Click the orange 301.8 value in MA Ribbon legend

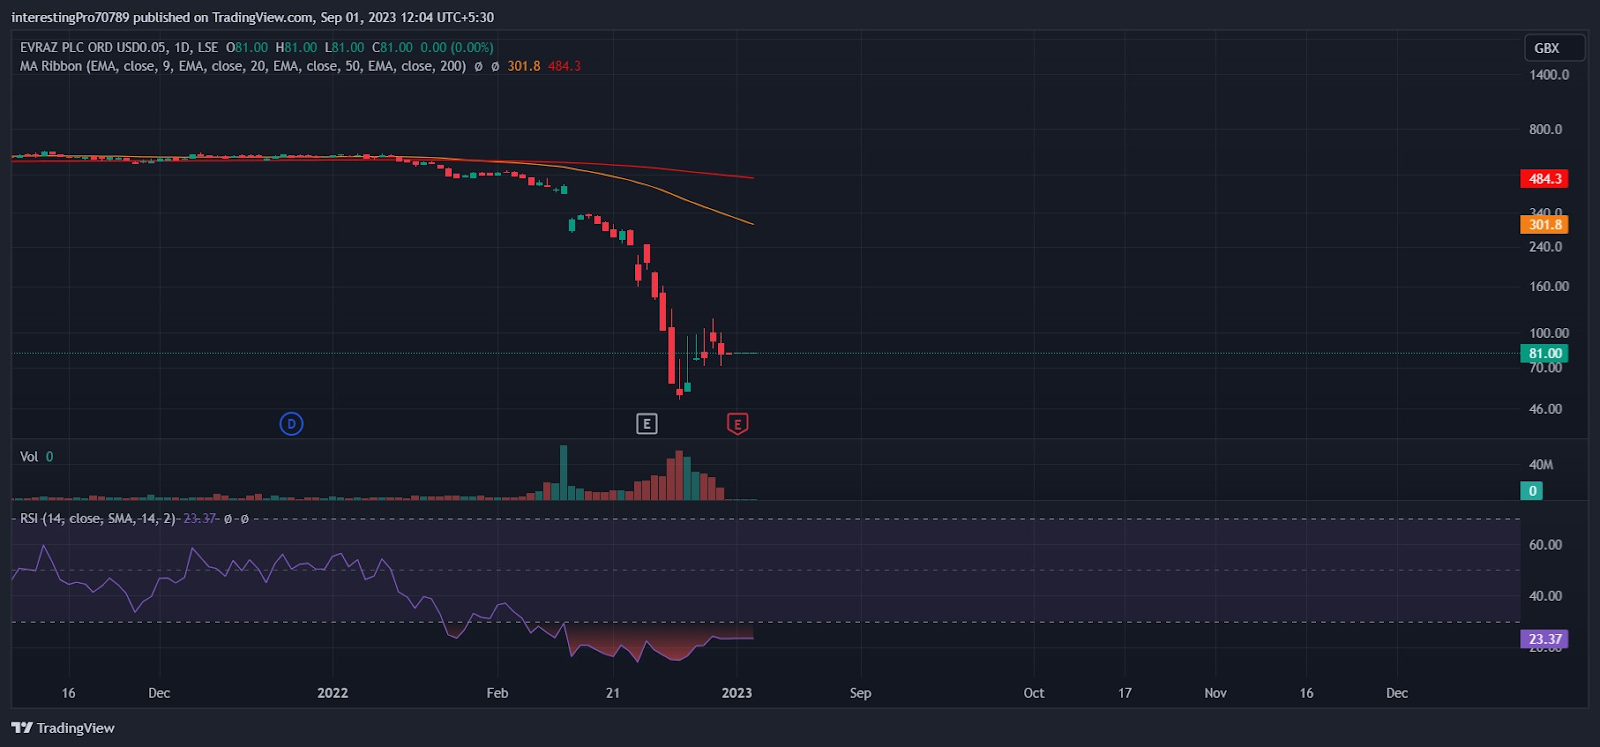tap(524, 66)
